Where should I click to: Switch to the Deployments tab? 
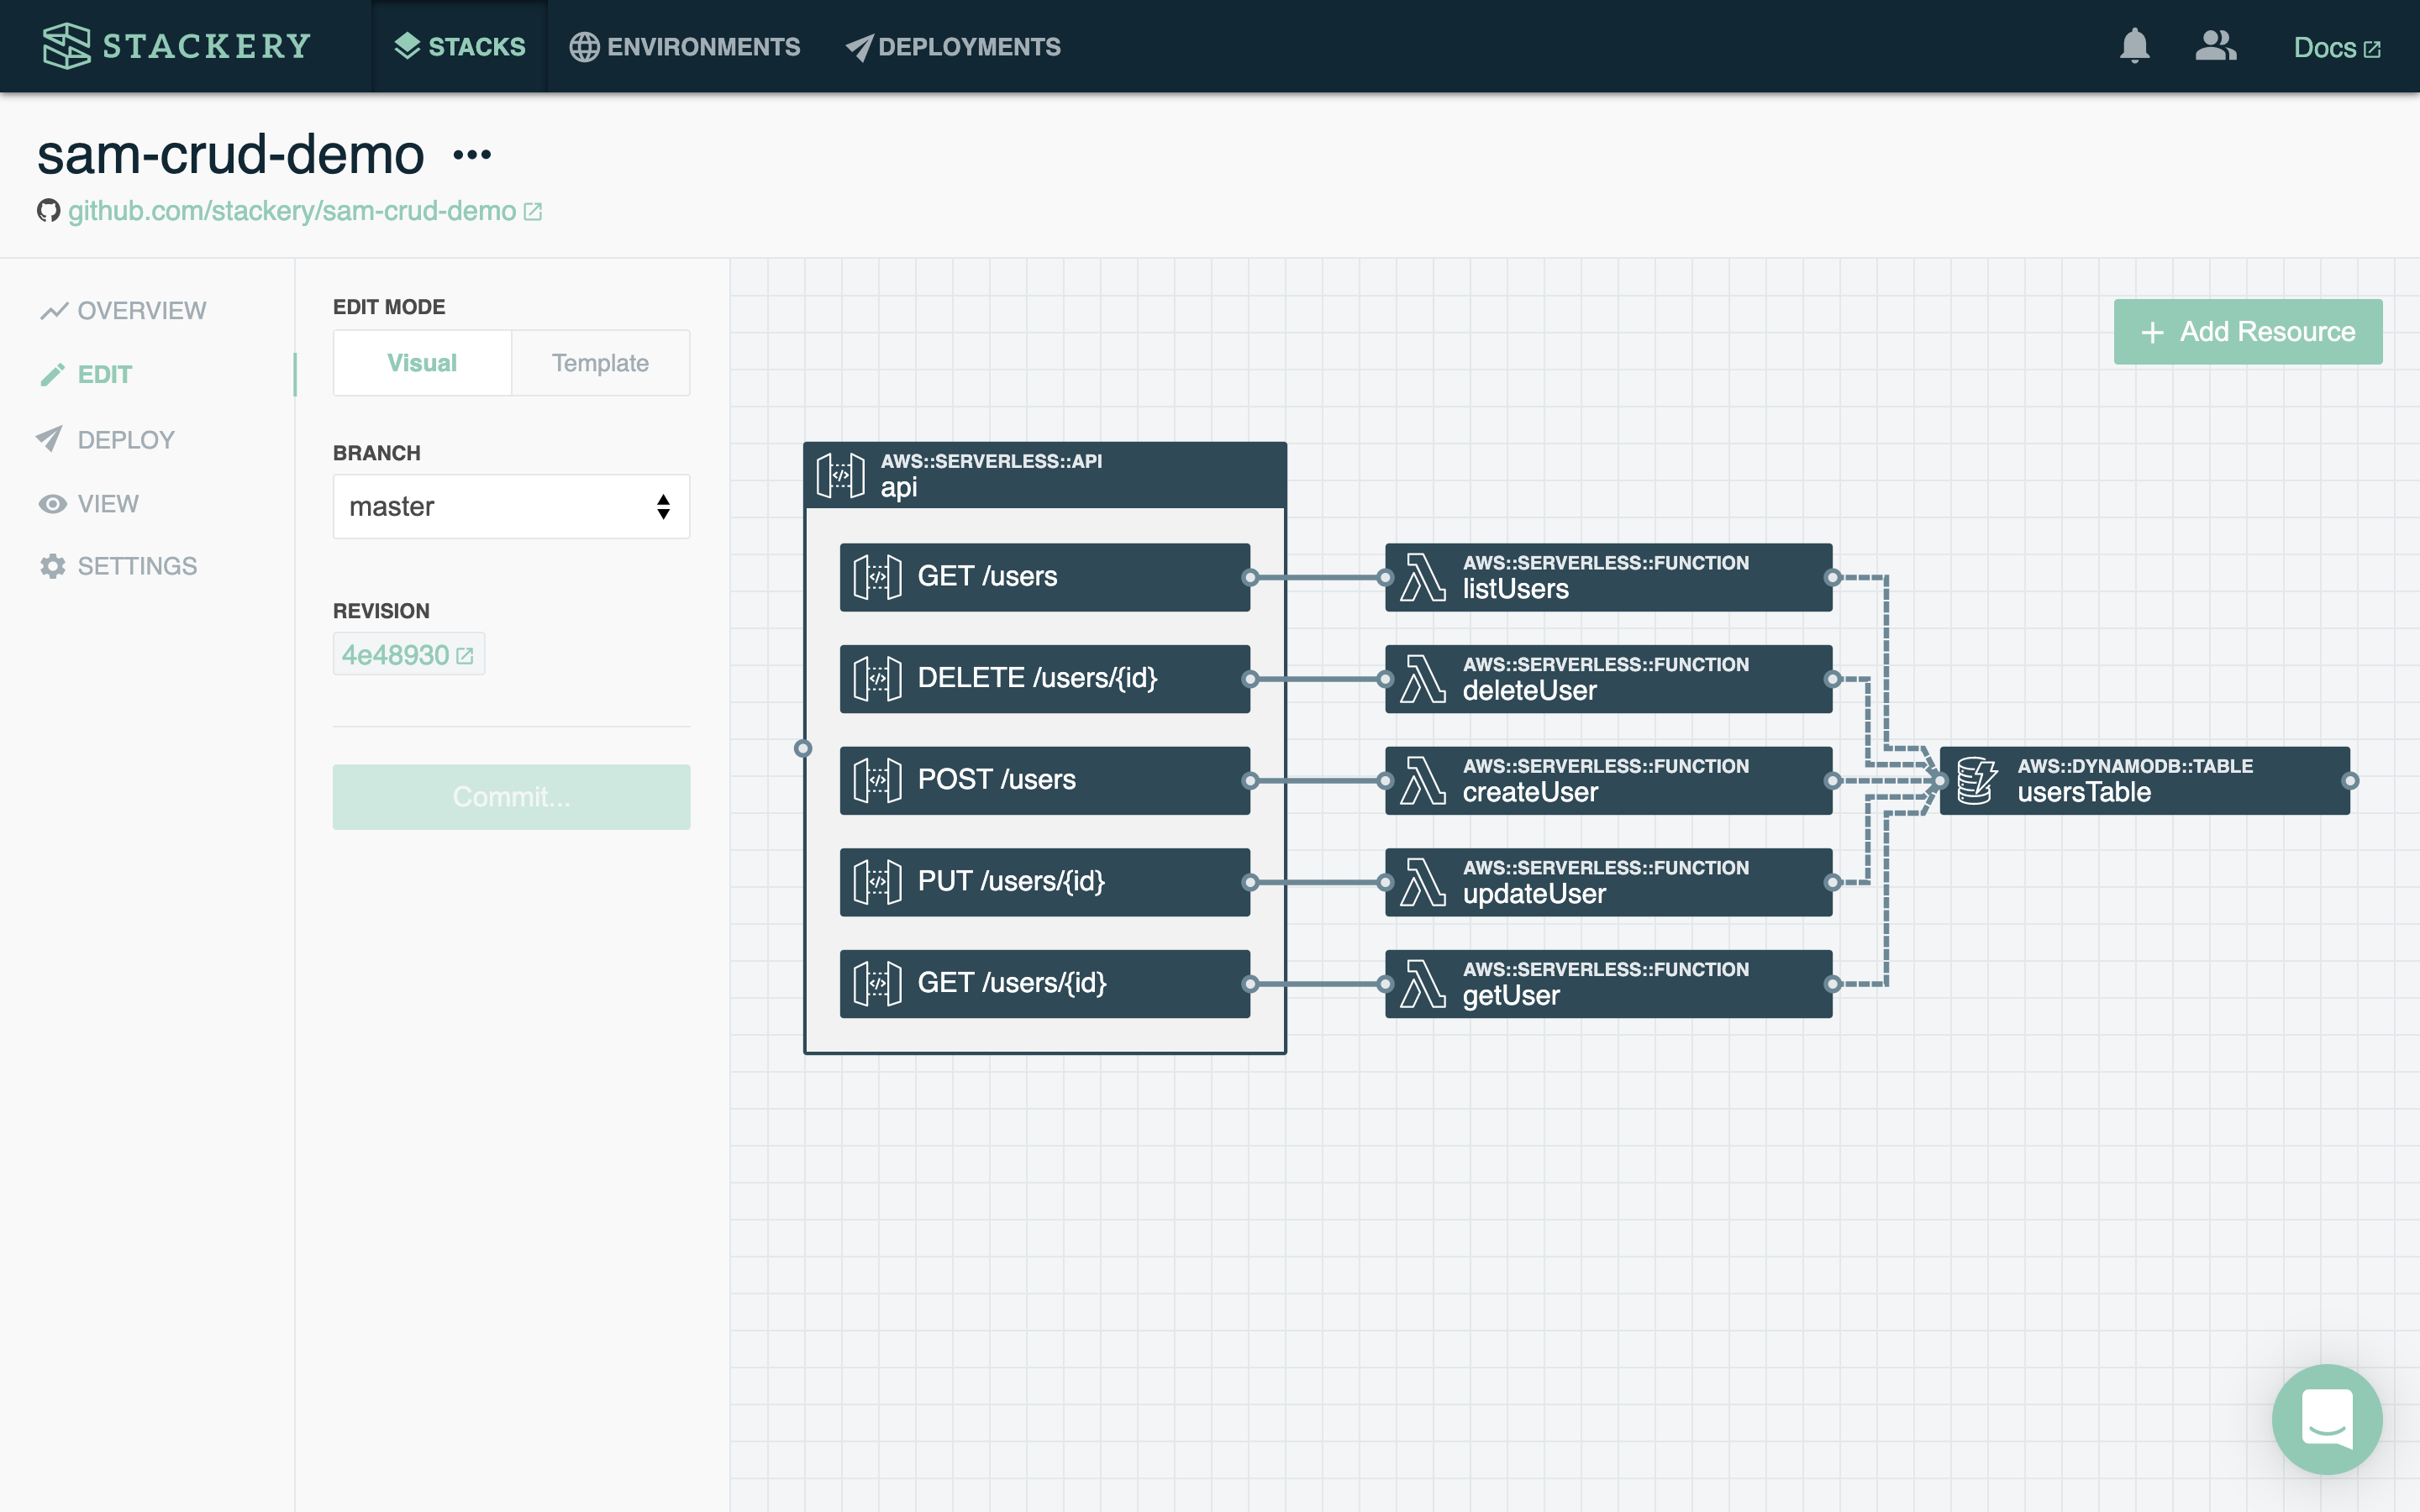[x=953, y=47]
